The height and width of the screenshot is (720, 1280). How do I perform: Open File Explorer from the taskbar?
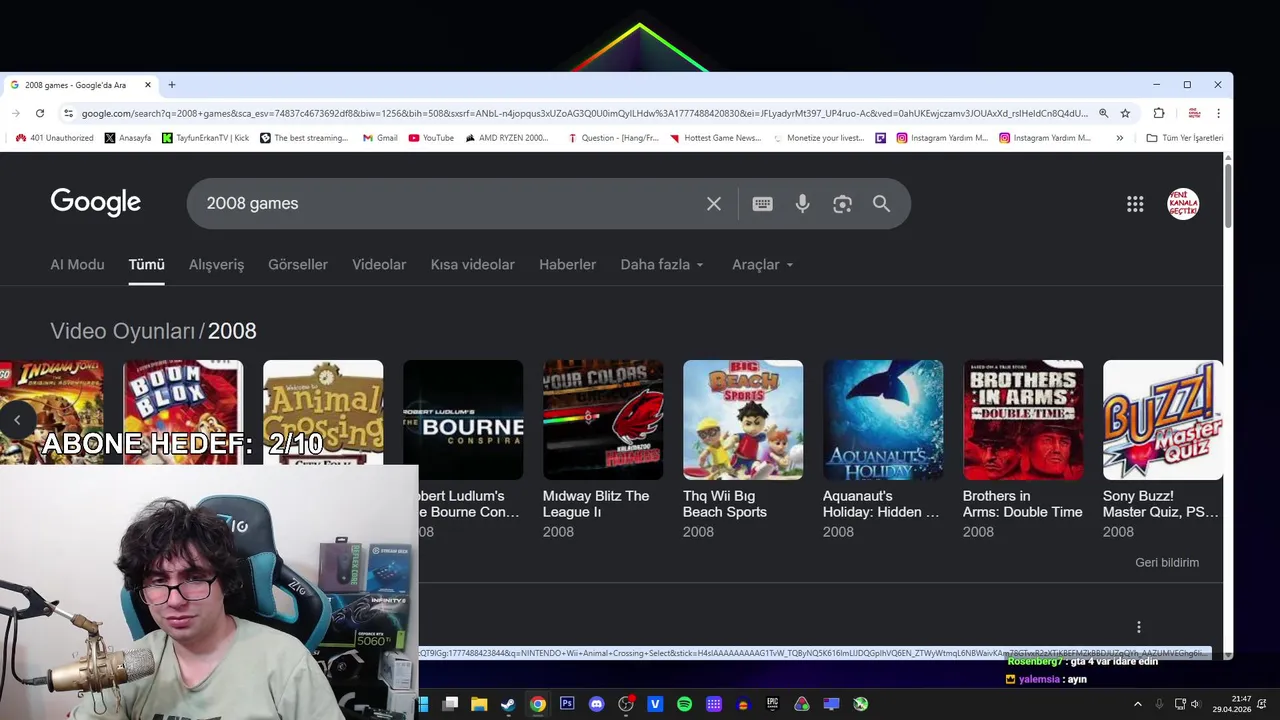479,704
